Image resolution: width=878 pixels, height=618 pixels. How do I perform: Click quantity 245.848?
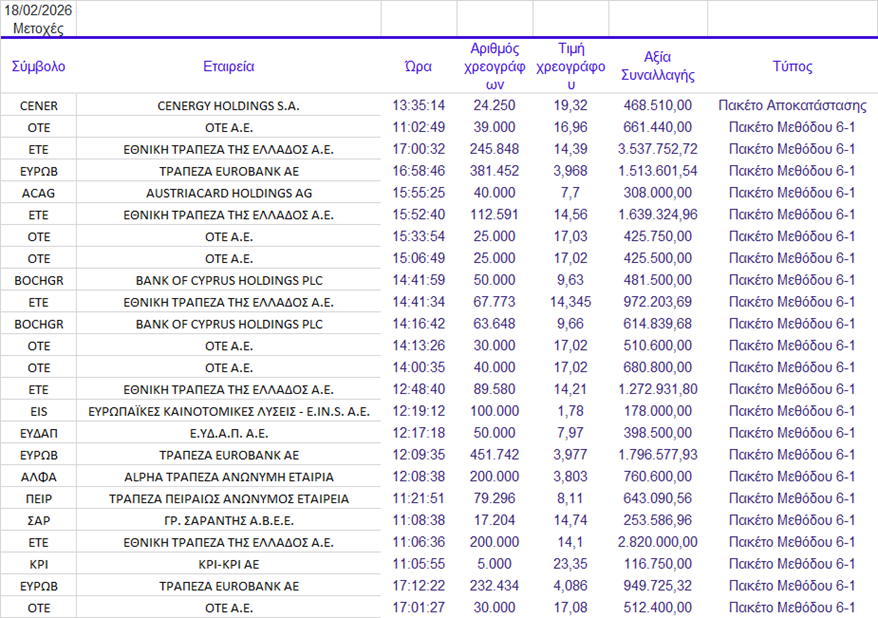(494, 149)
